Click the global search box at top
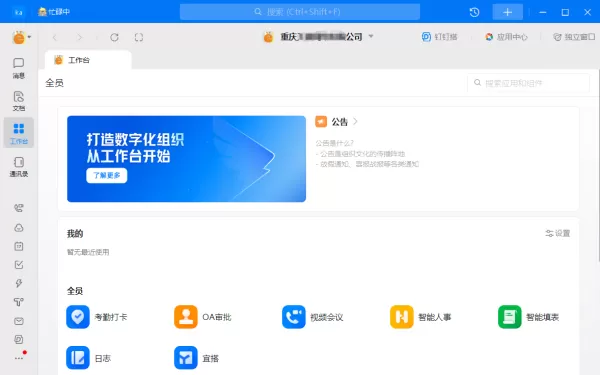The image size is (600, 375). (300, 12)
